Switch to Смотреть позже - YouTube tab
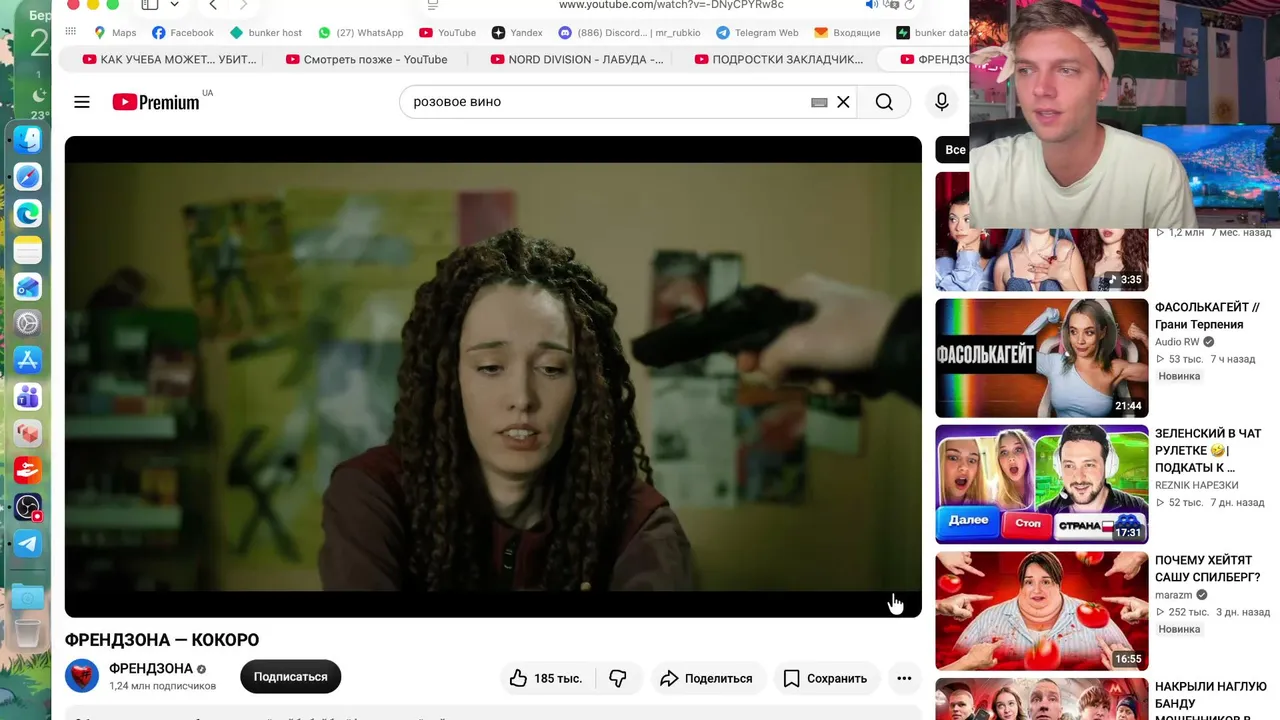Image resolution: width=1280 pixels, height=720 pixels. click(367, 59)
